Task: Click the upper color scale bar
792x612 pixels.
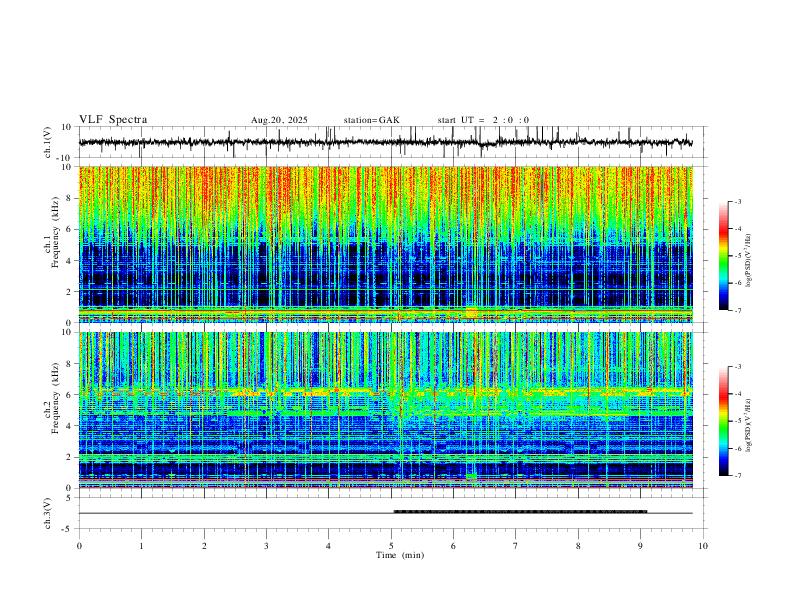Action: (x=723, y=256)
